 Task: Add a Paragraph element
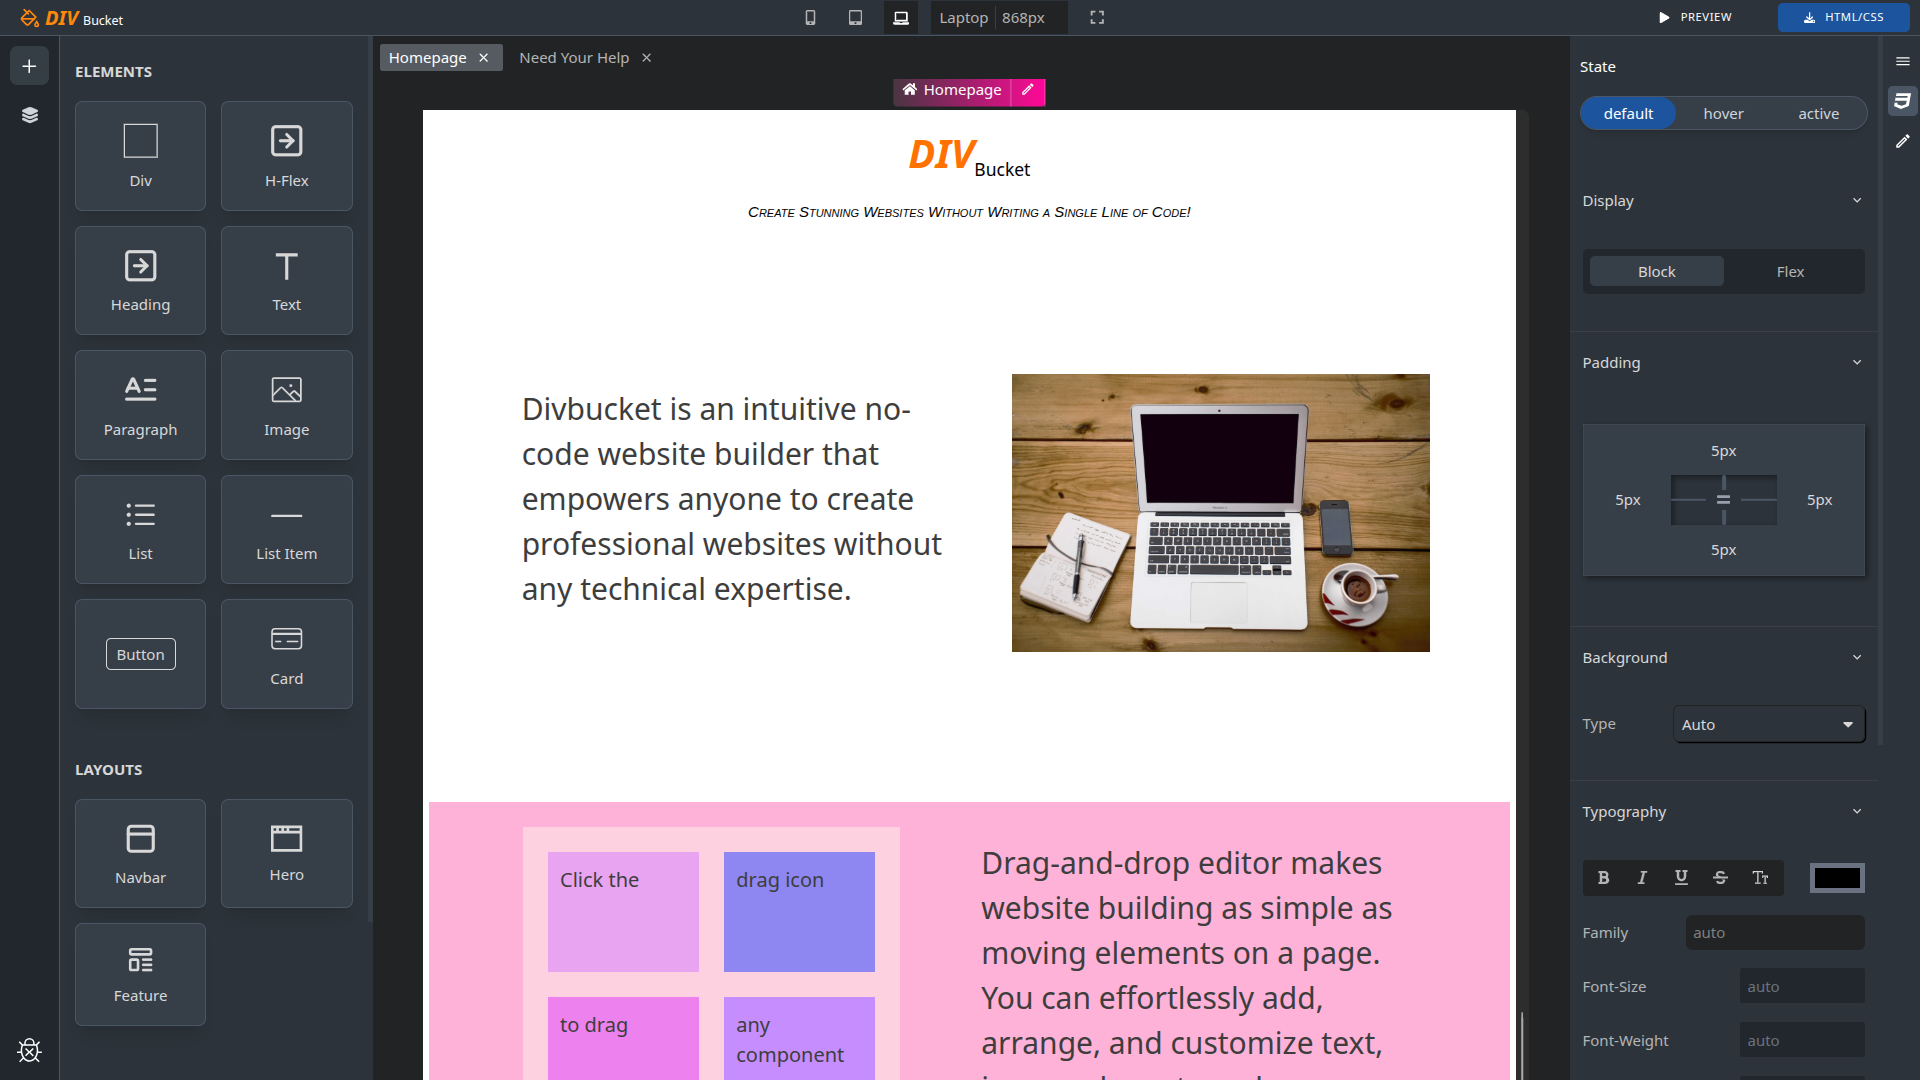(x=140, y=405)
